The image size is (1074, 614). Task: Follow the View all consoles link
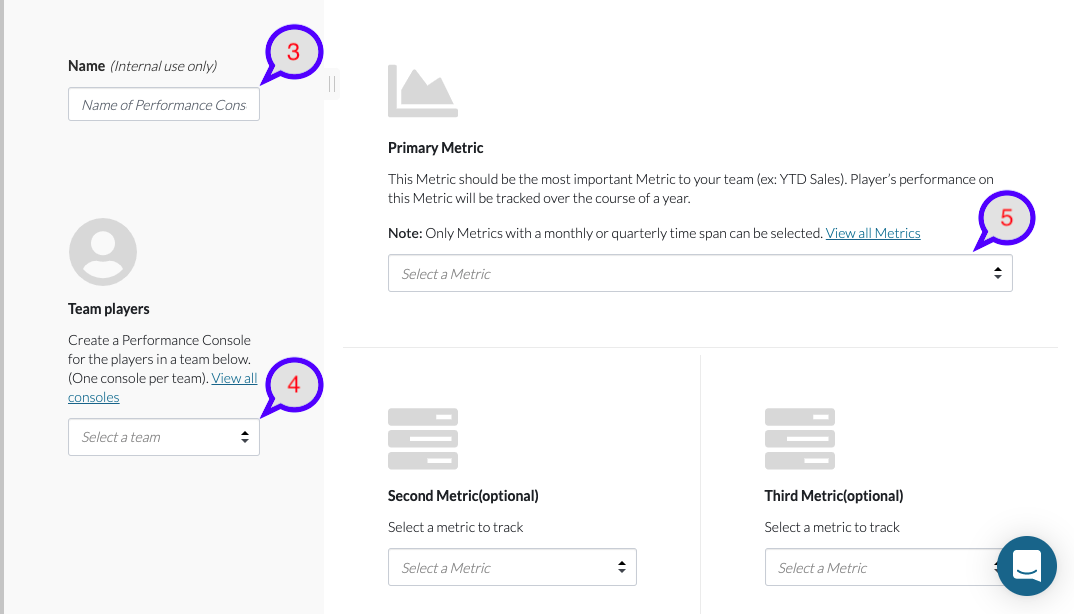pyautogui.click(x=162, y=388)
